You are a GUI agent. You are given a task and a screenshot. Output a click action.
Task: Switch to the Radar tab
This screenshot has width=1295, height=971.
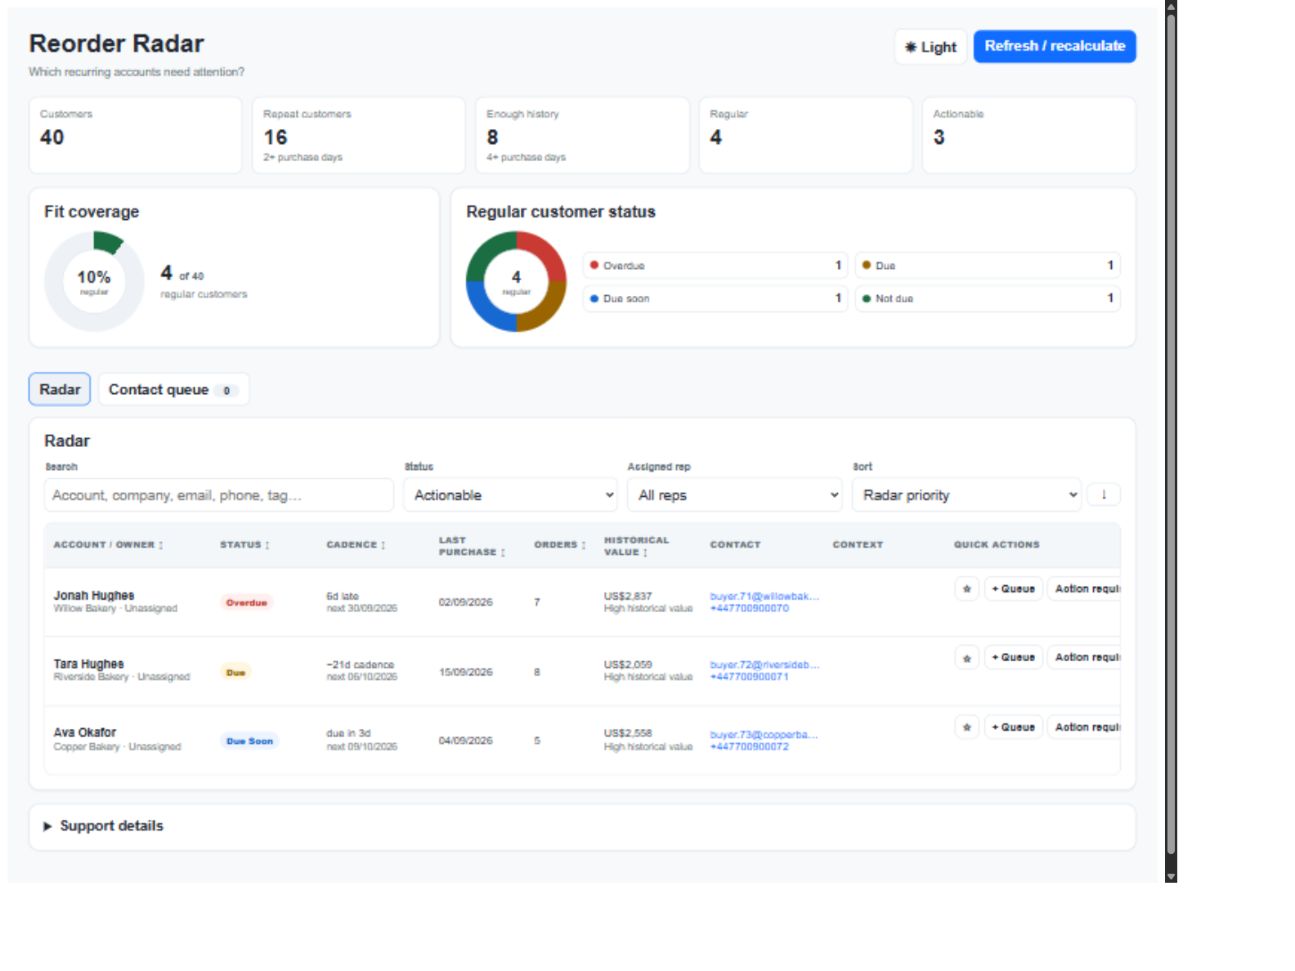(60, 390)
